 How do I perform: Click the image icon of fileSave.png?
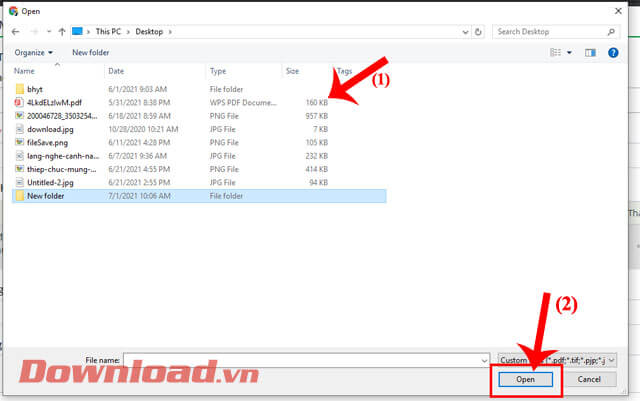click(19, 142)
